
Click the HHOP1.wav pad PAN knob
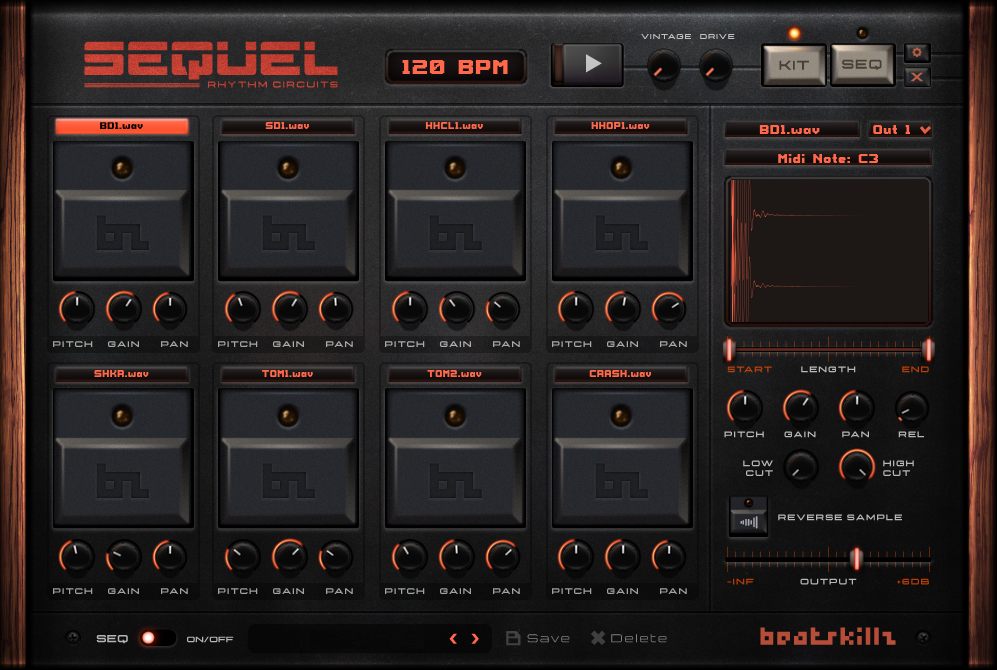[x=669, y=309]
